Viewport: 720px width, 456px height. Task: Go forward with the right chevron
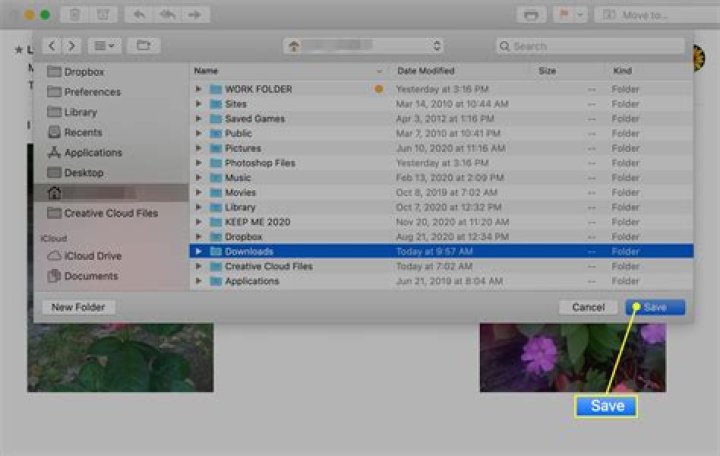(71, 45)
